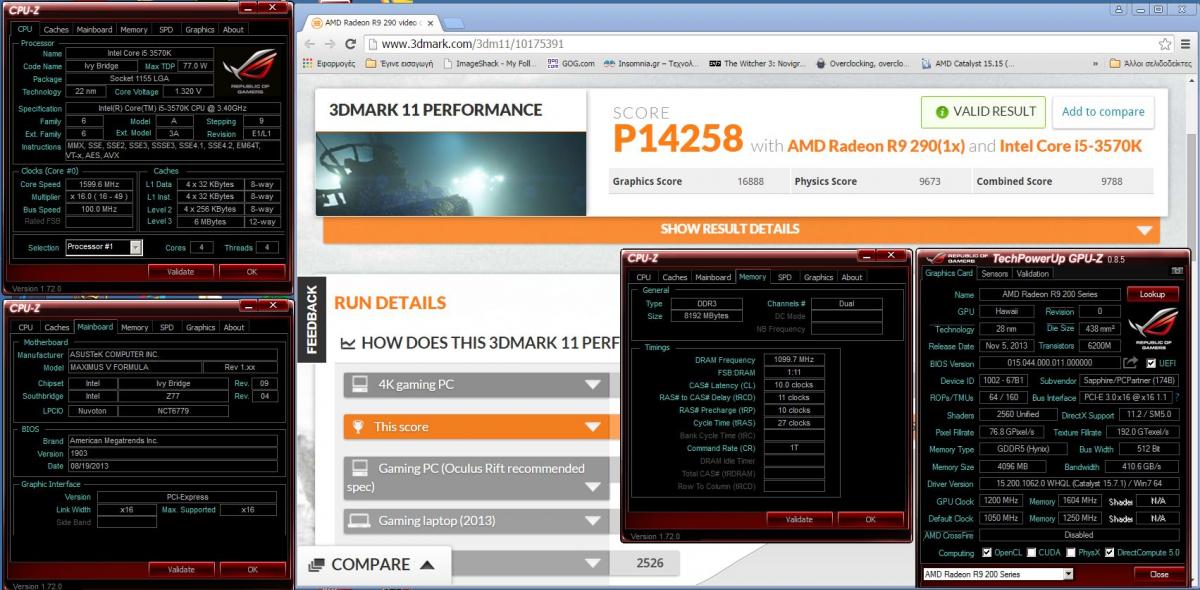Expand the COMPARE panel arrow
Viewport: 1200px width, 590px height.
click(427, 565)
